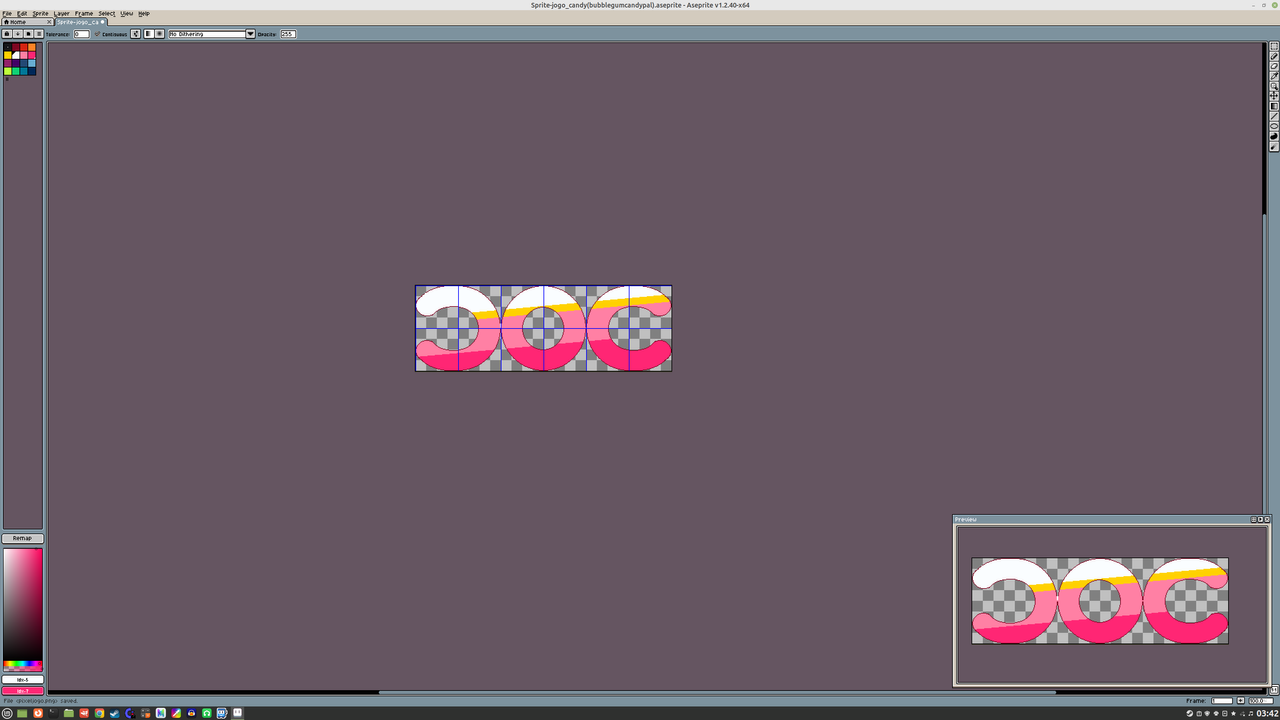Open palette presets icon
1280x720 pixels.
click(x=29, y=34)
